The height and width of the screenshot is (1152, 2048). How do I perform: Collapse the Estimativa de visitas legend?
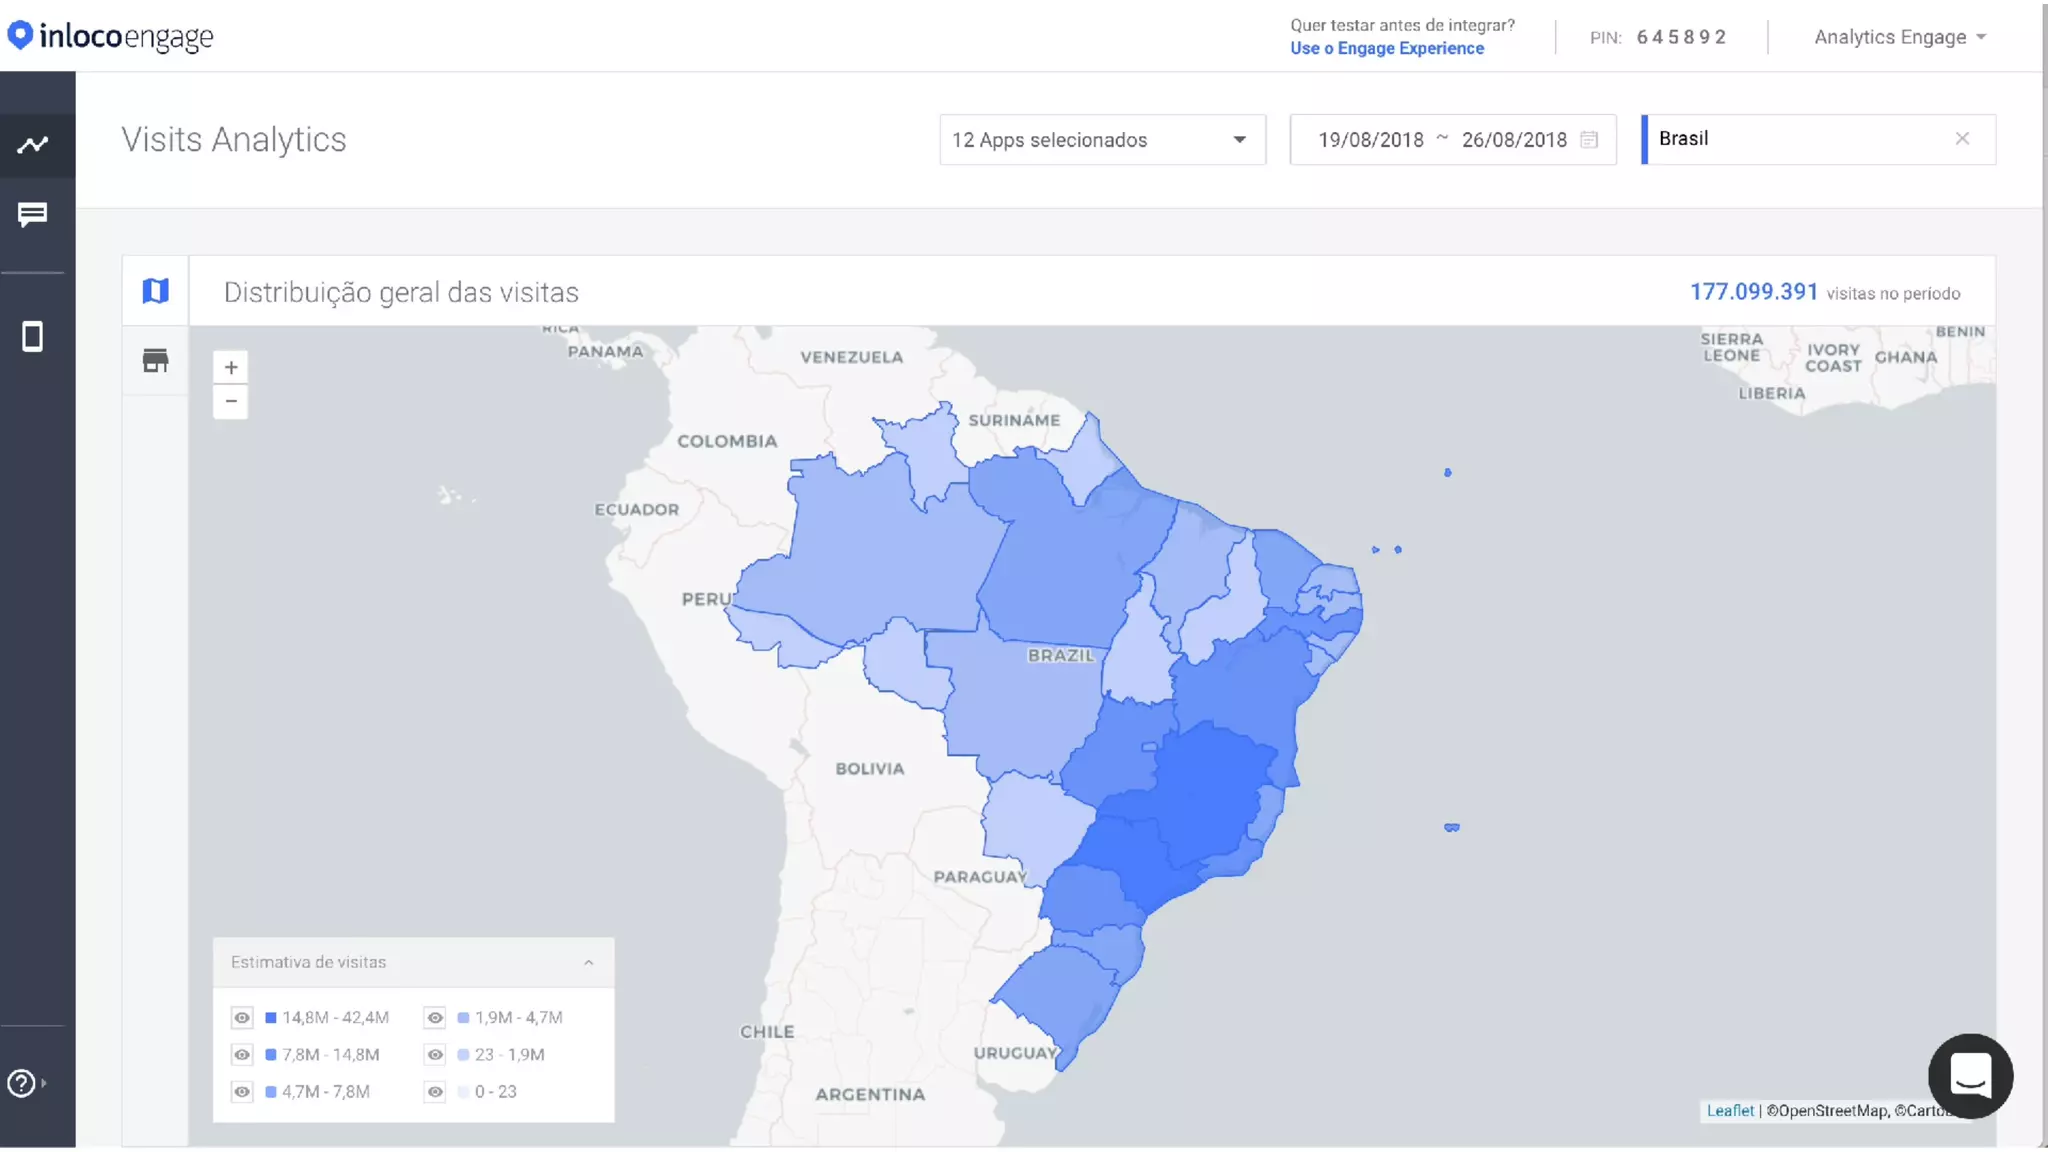pyautogui.click(x=588, y=963)
